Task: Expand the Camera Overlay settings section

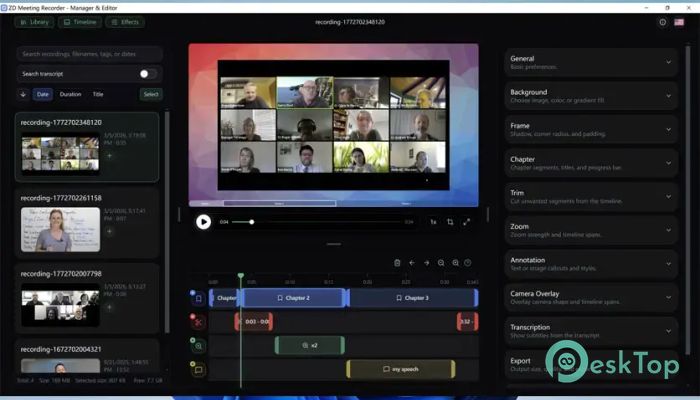Action: [x=591, y=297]
